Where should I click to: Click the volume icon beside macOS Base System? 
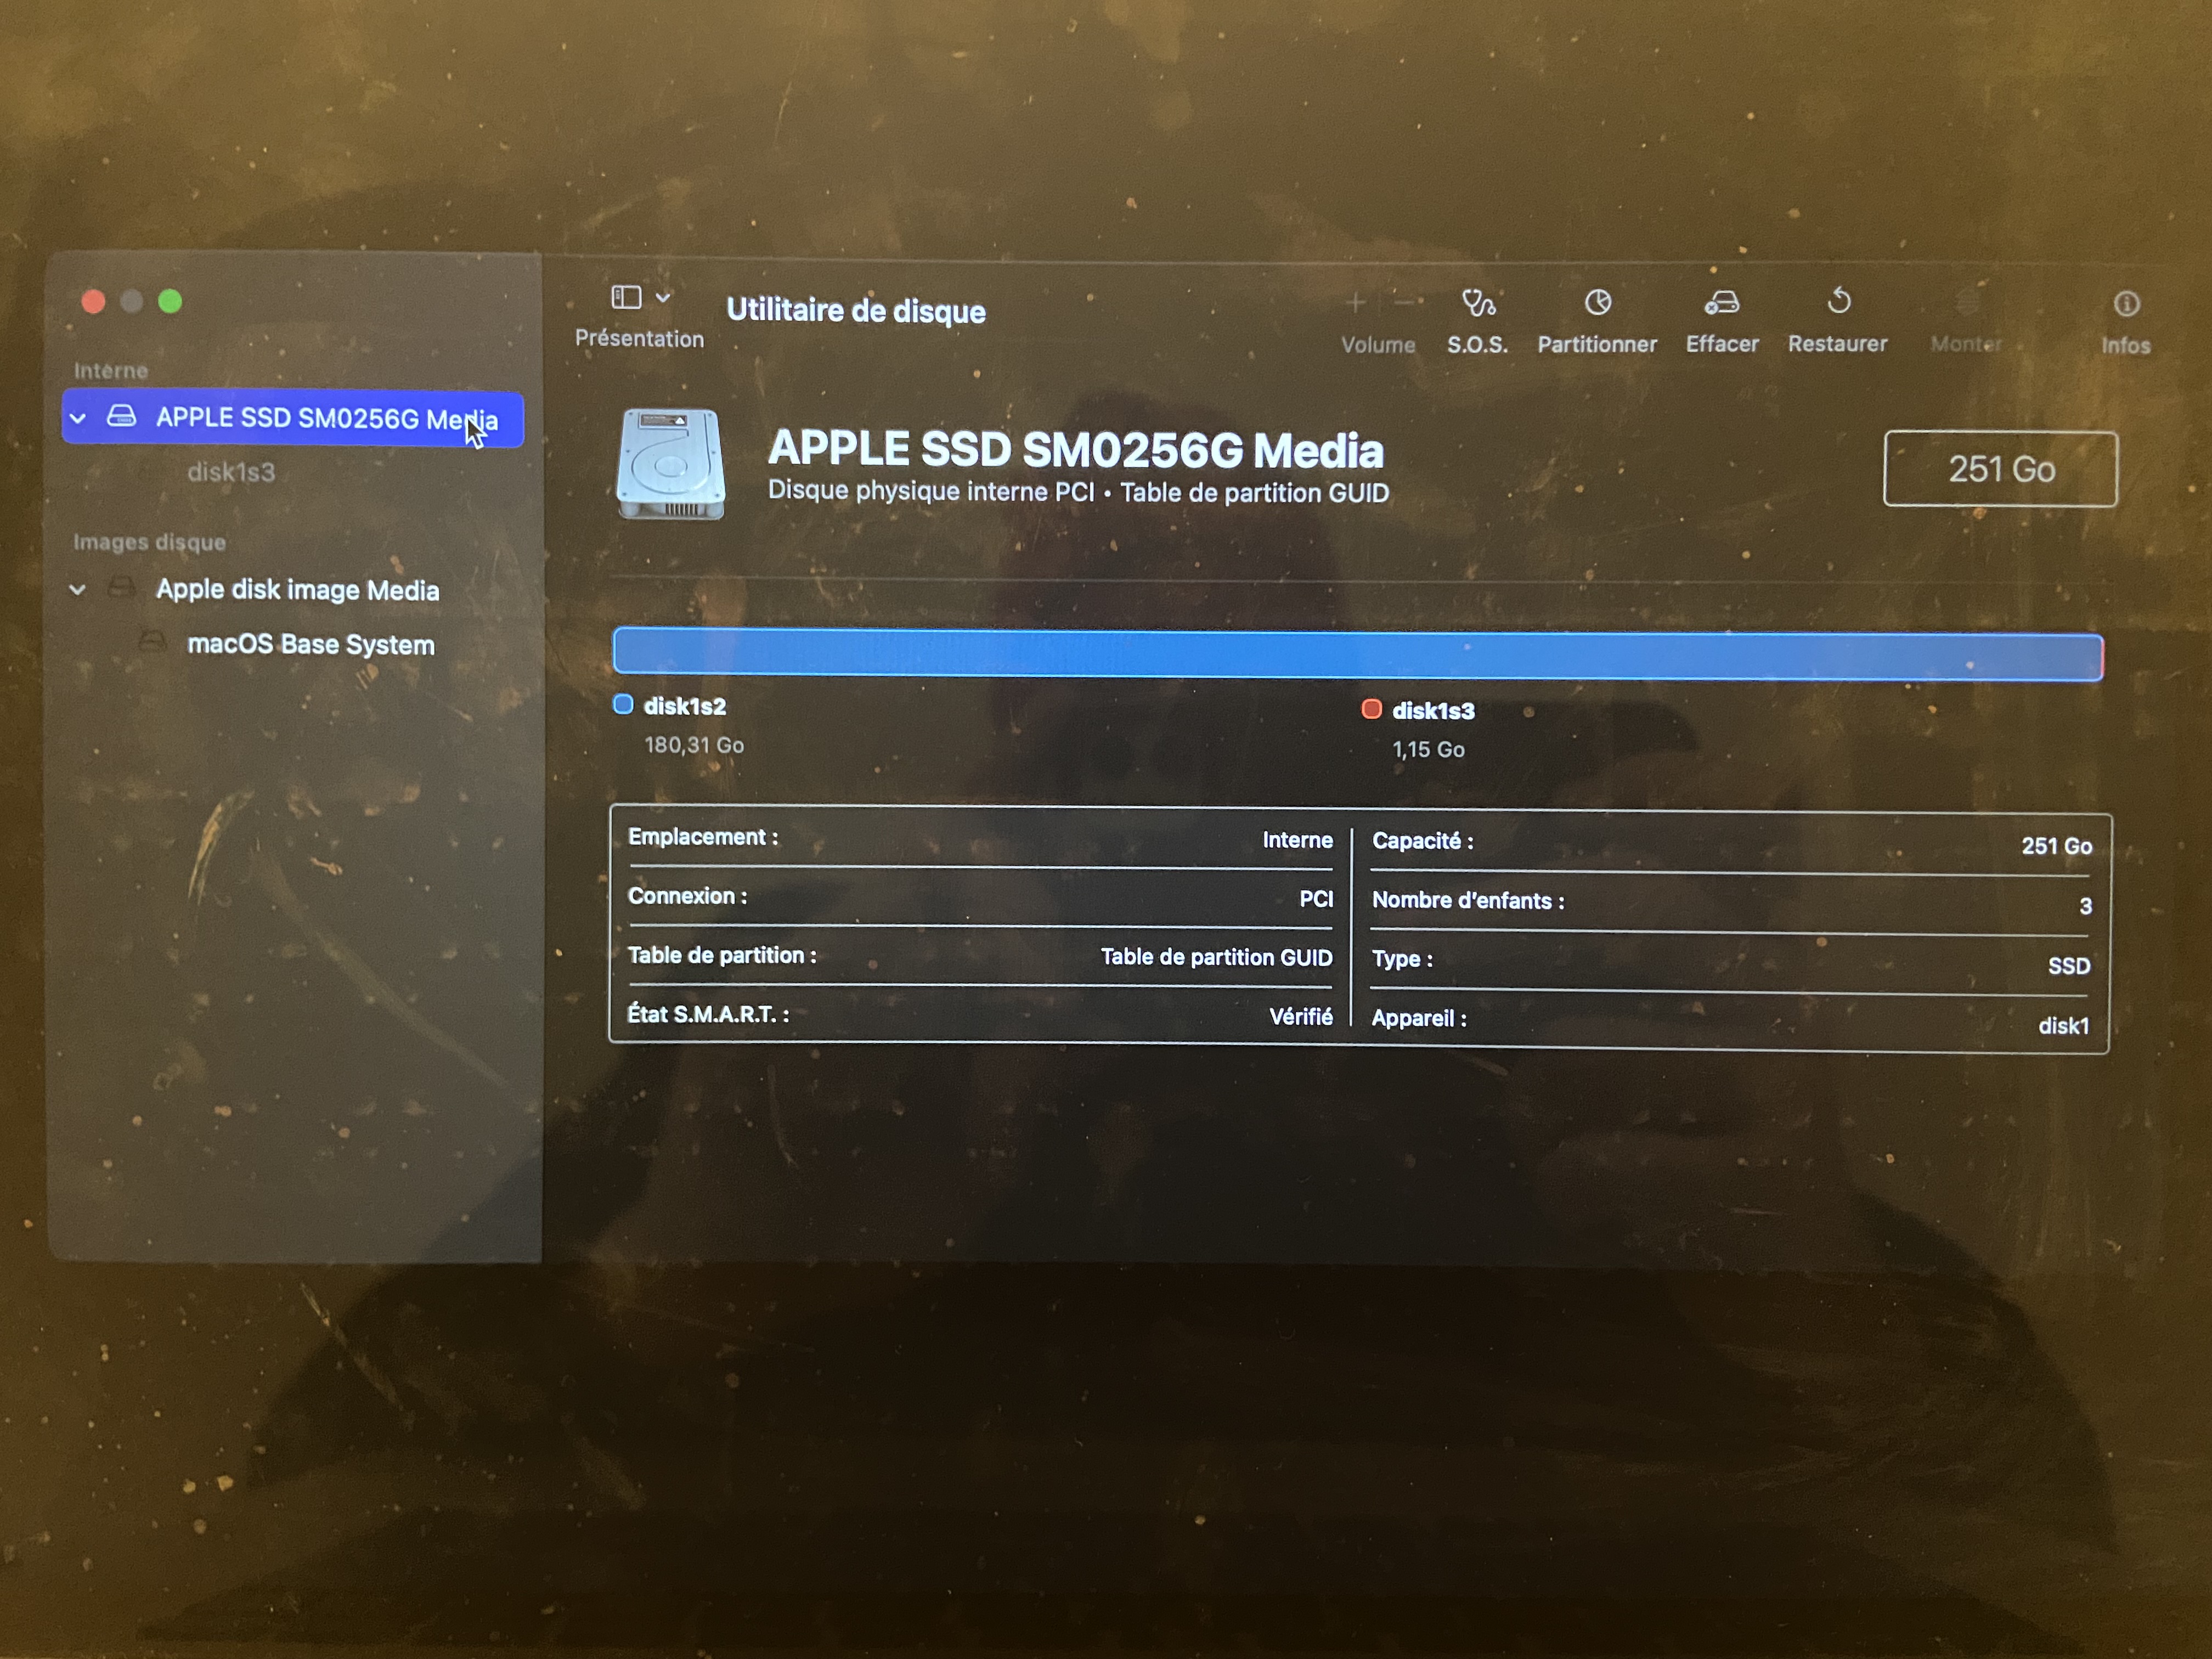click(x=152, y=641)
